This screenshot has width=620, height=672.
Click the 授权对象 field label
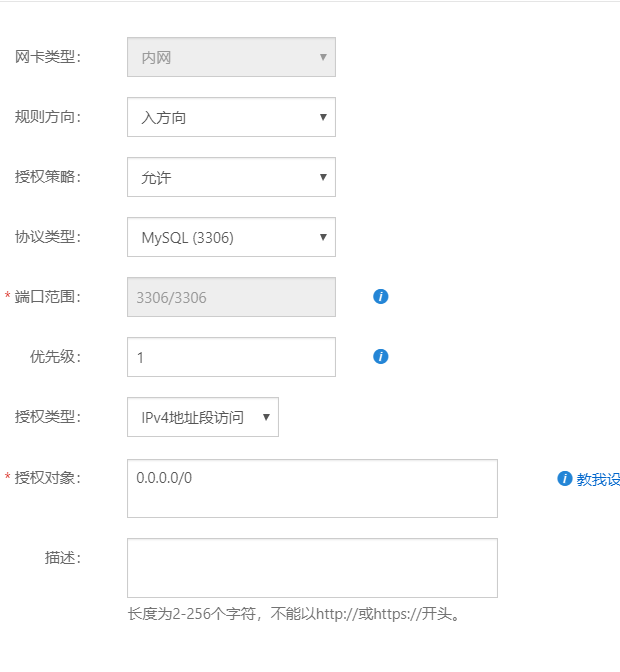click(48, 477)
